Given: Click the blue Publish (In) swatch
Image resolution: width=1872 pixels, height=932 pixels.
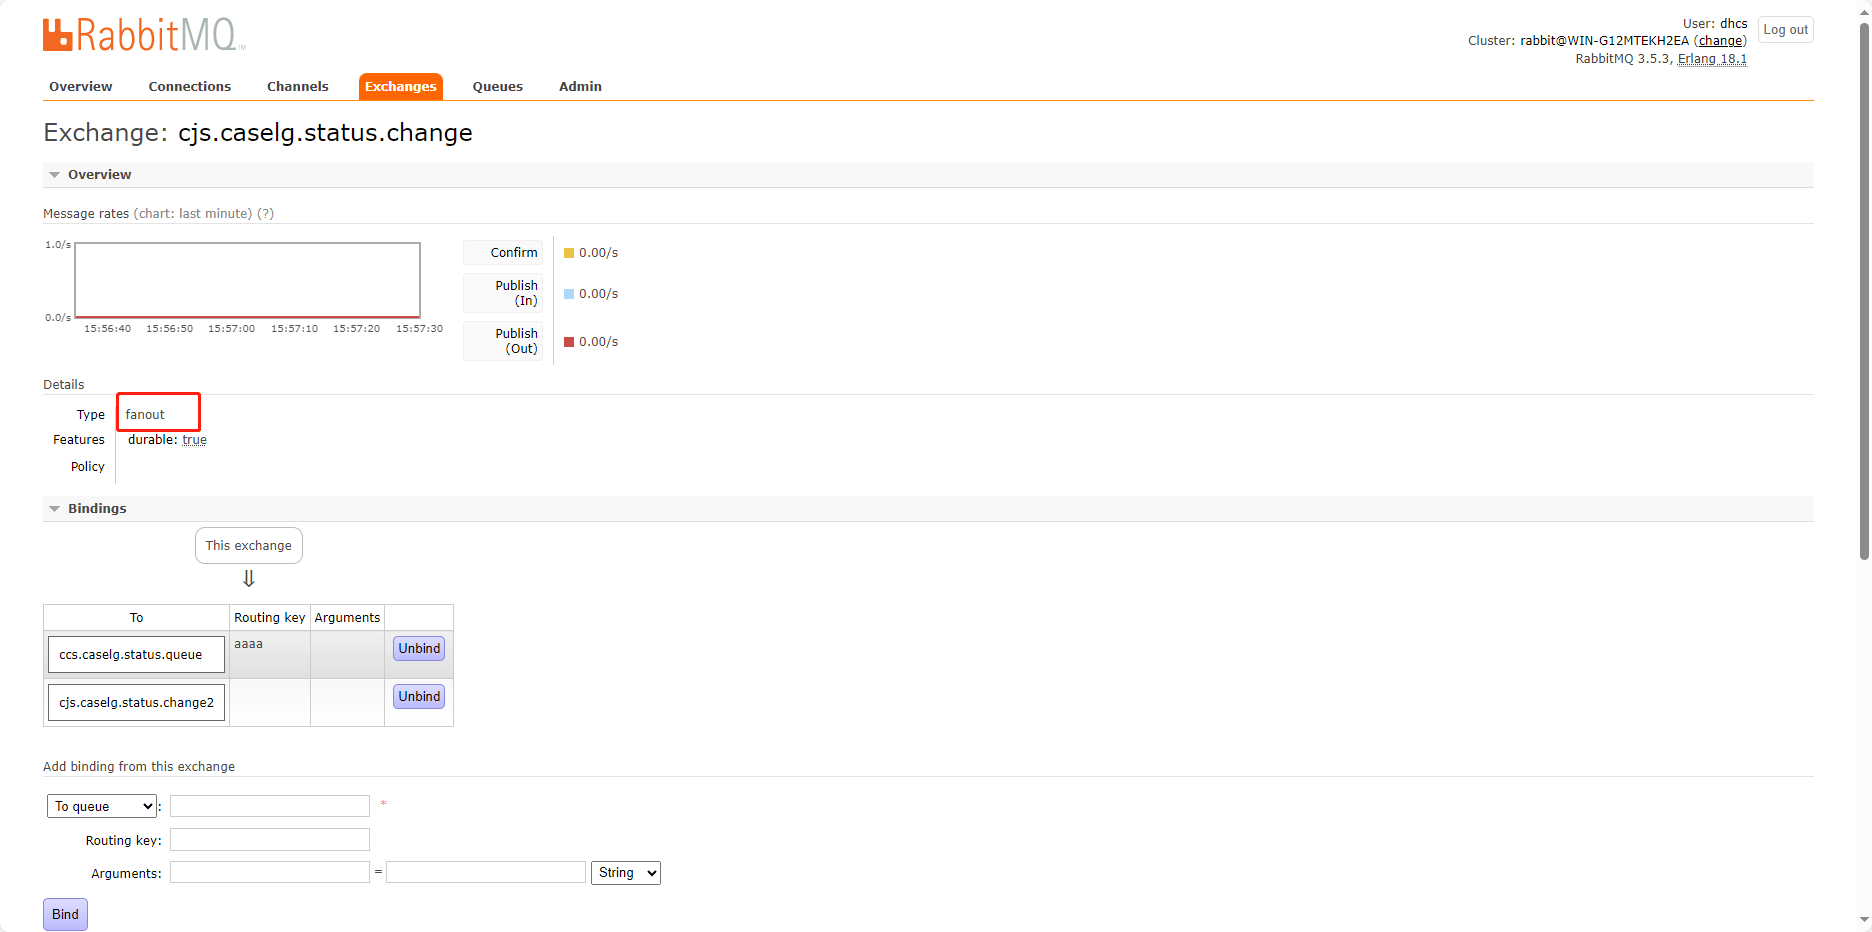Looking at the screenshot, I should [x=569, y=294].
